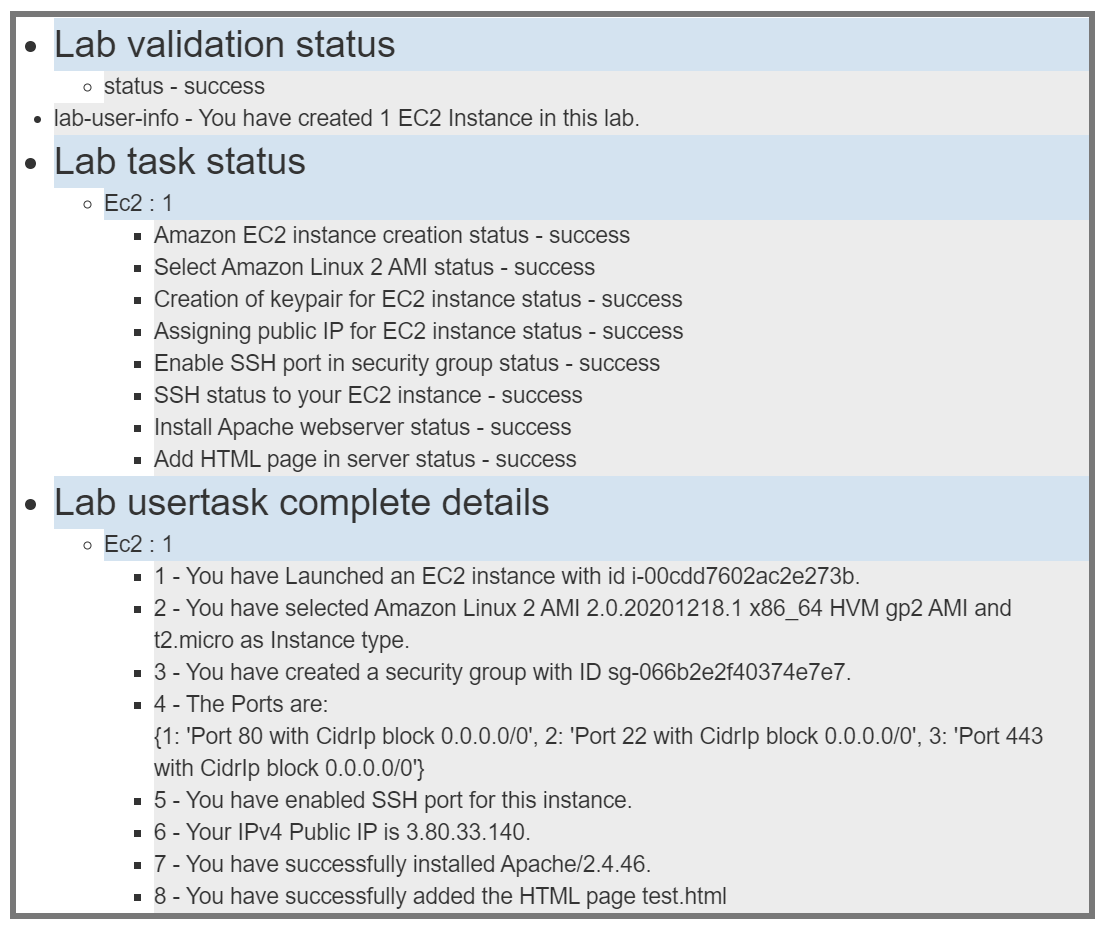
Task: Click Select Amazon Linux 2 AMI status
Action: 374,267
